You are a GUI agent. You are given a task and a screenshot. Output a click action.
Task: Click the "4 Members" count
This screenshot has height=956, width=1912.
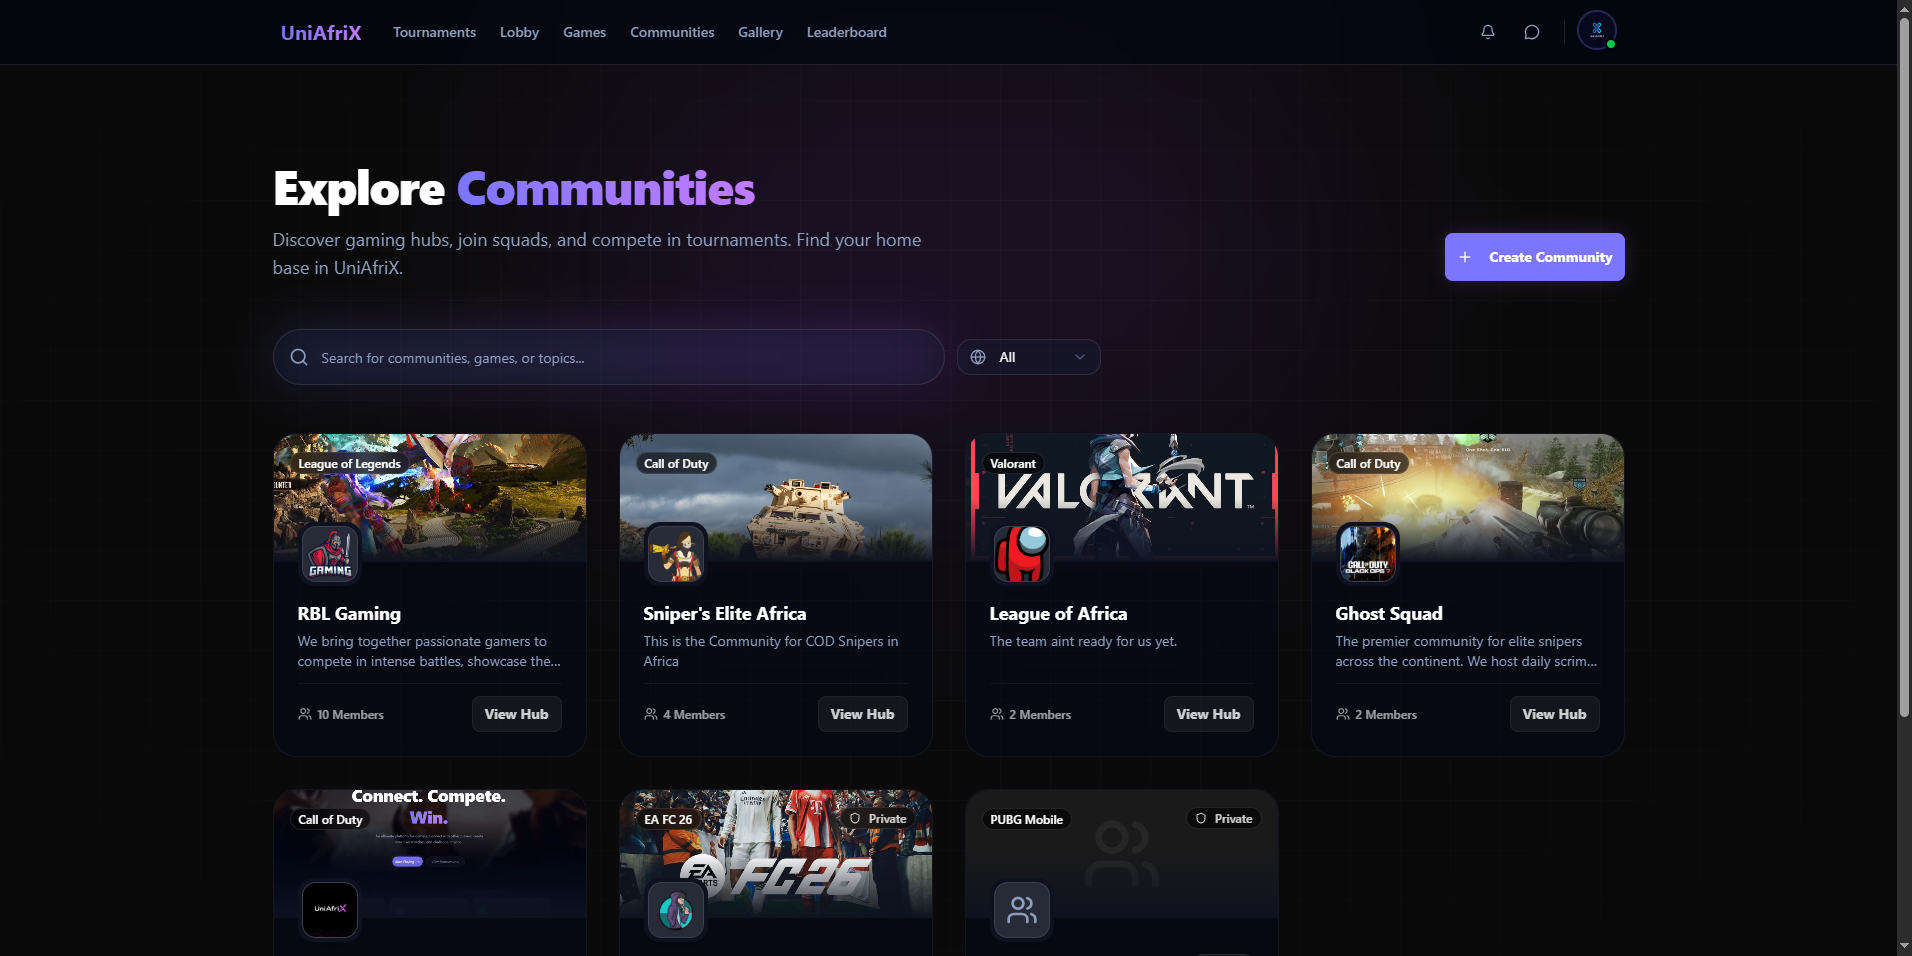pyautogui.click(x=694, y=714)
